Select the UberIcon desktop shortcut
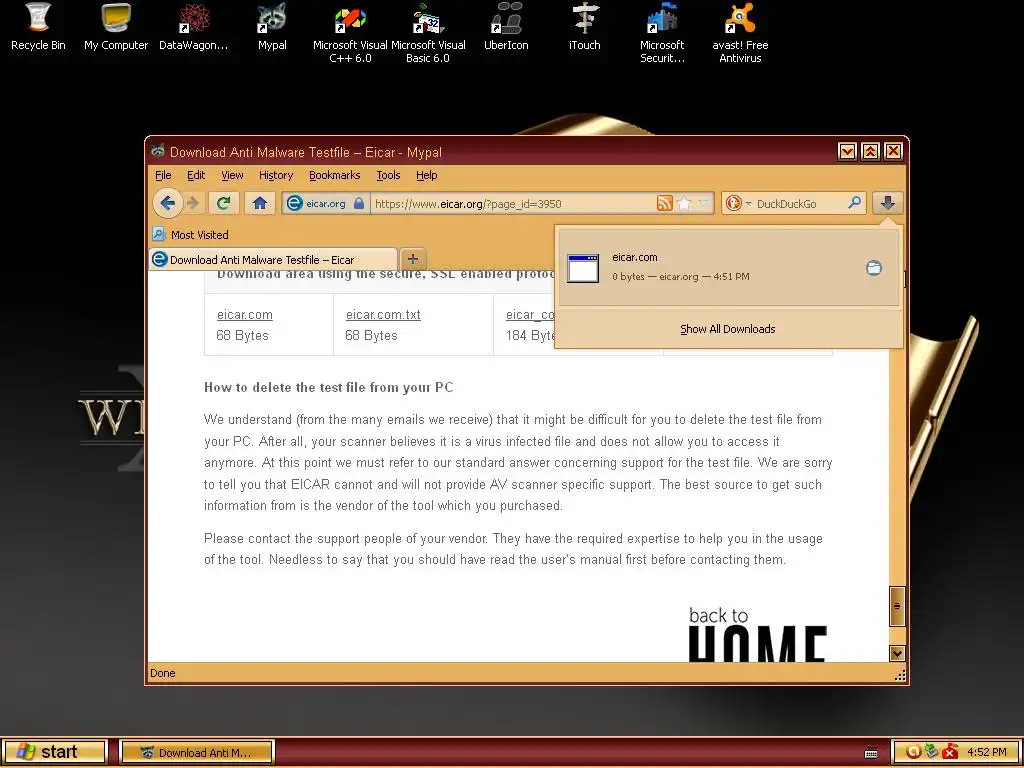 click(x=506, y=27)
